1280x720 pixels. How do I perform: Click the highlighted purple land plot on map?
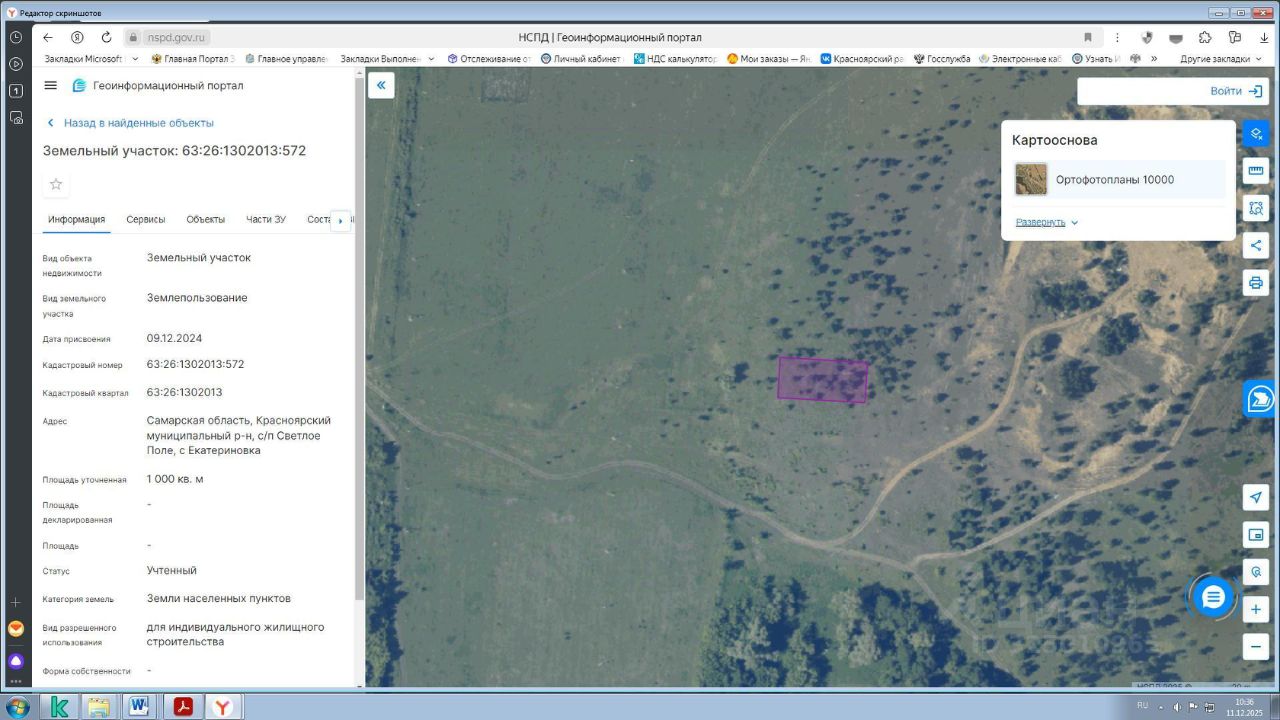823,380
